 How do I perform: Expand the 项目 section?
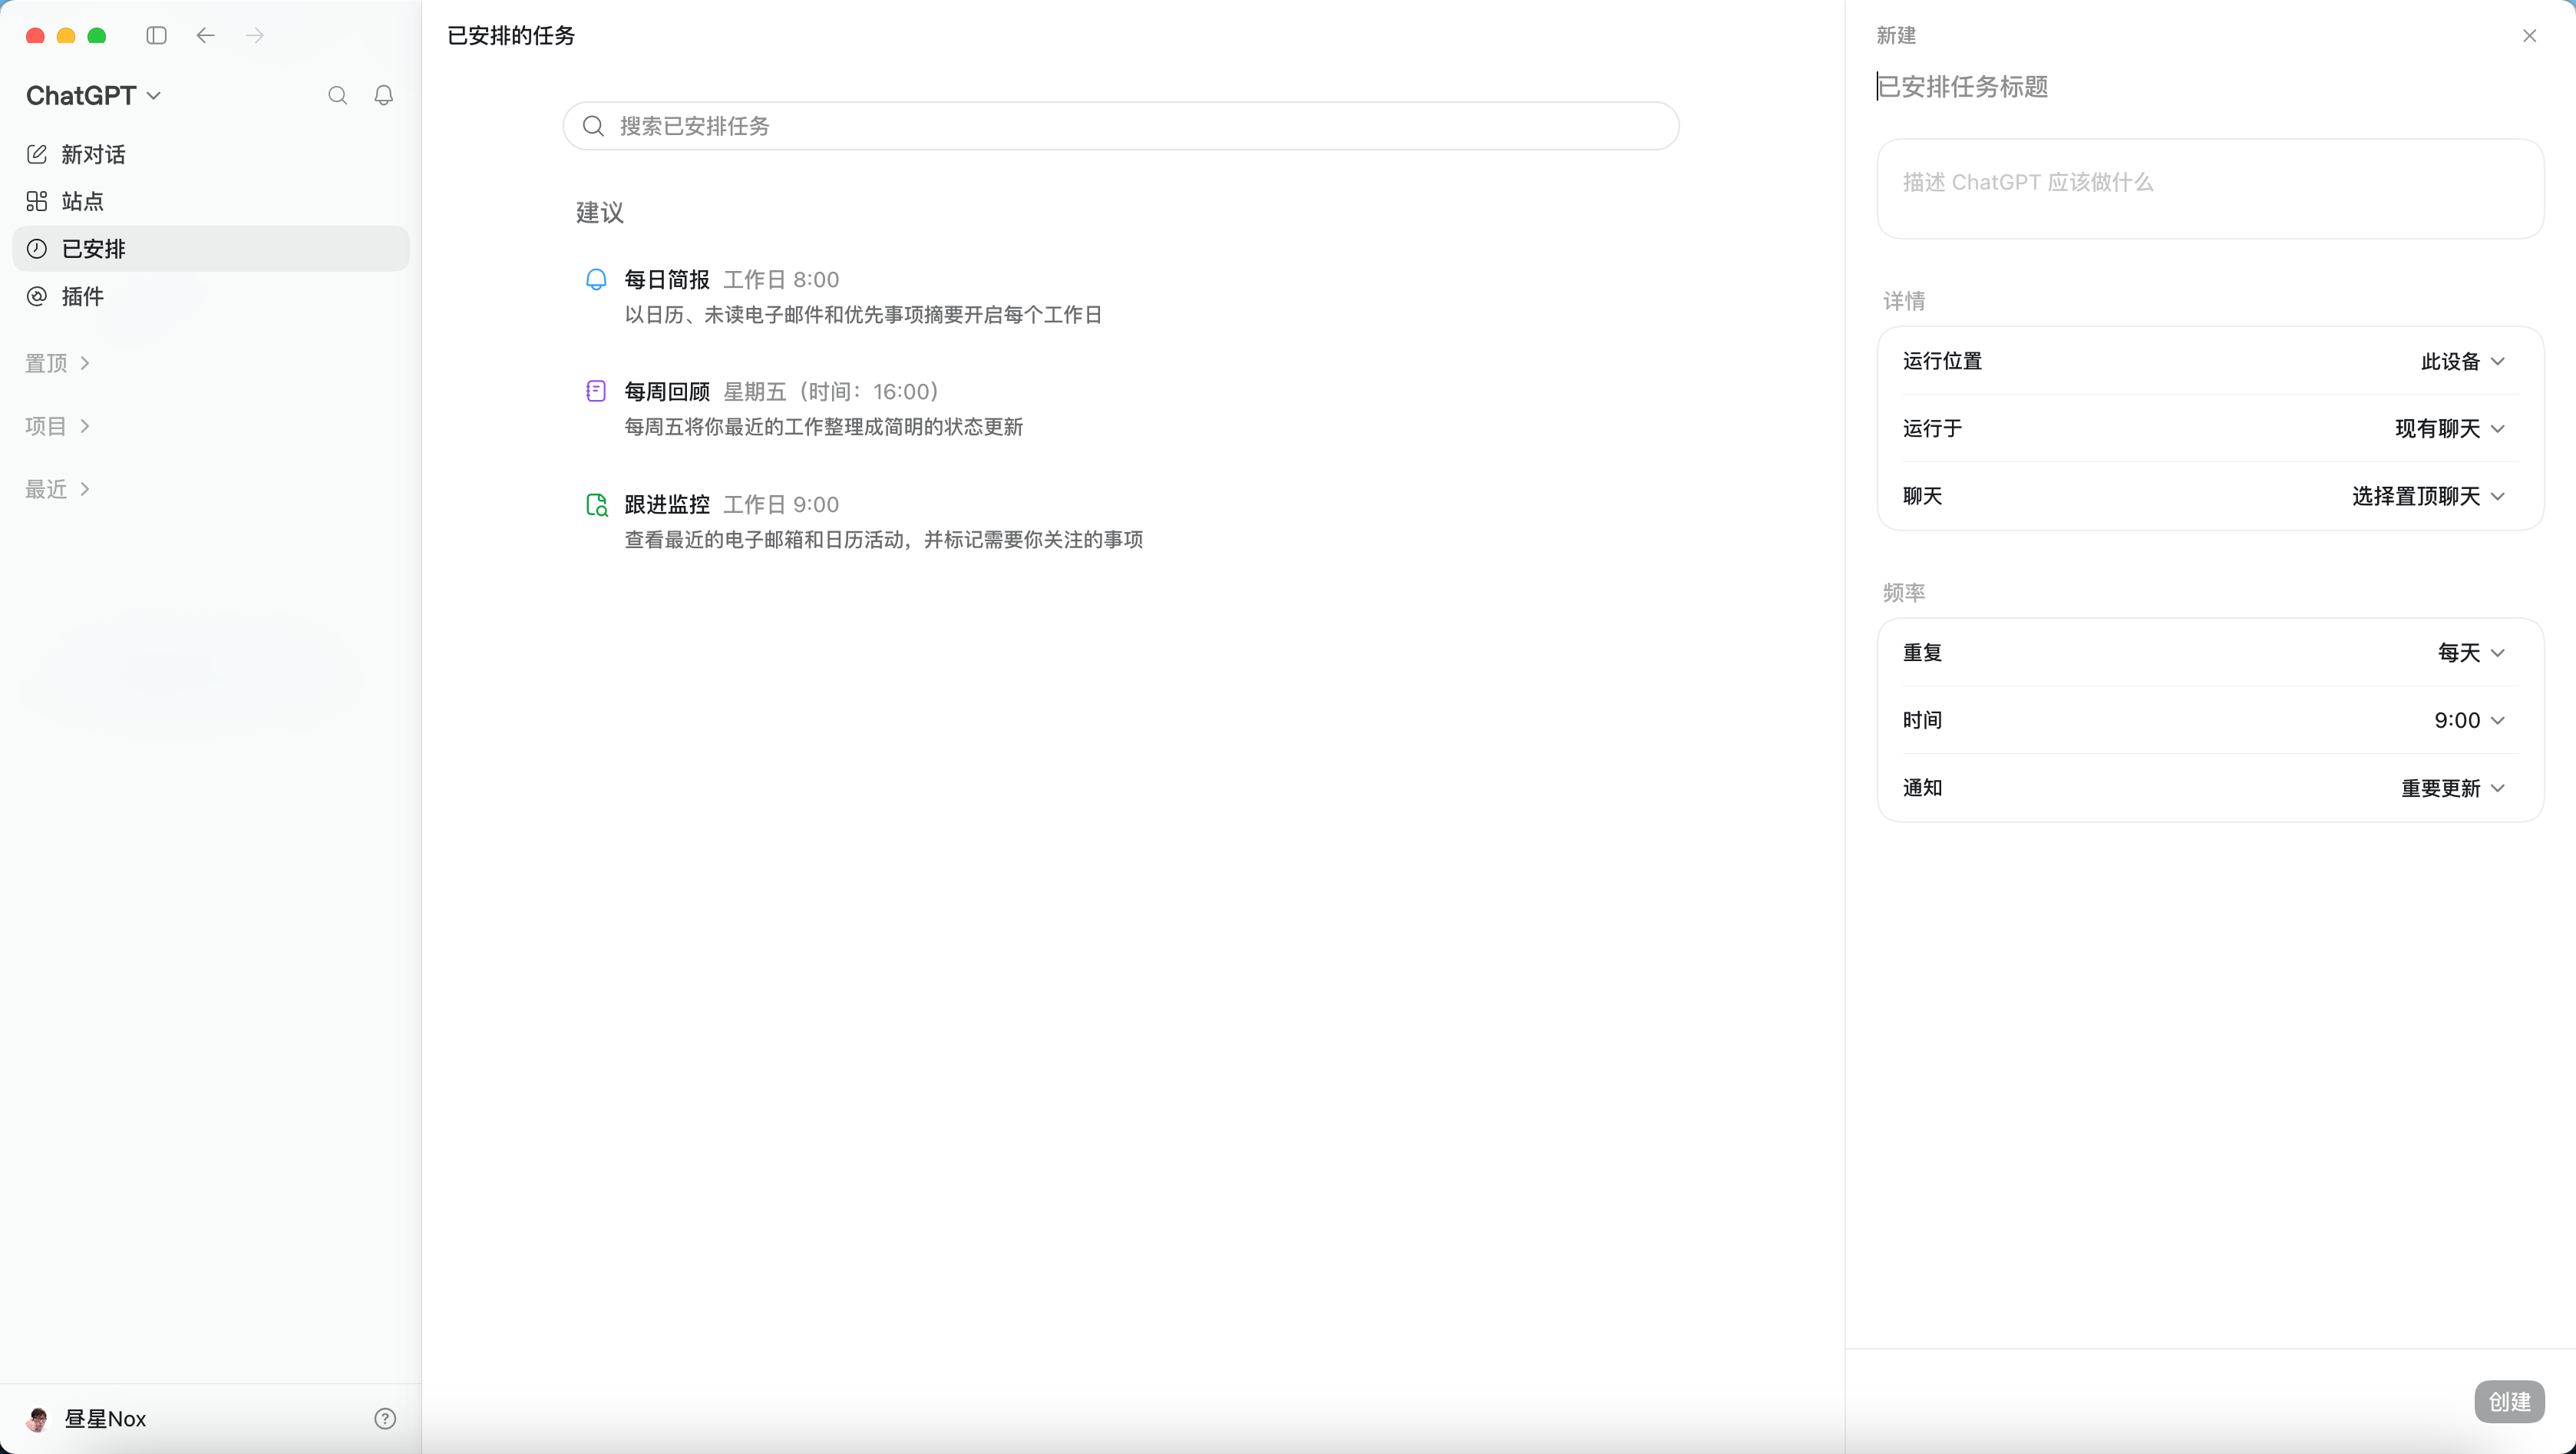(x=58, y=426)
